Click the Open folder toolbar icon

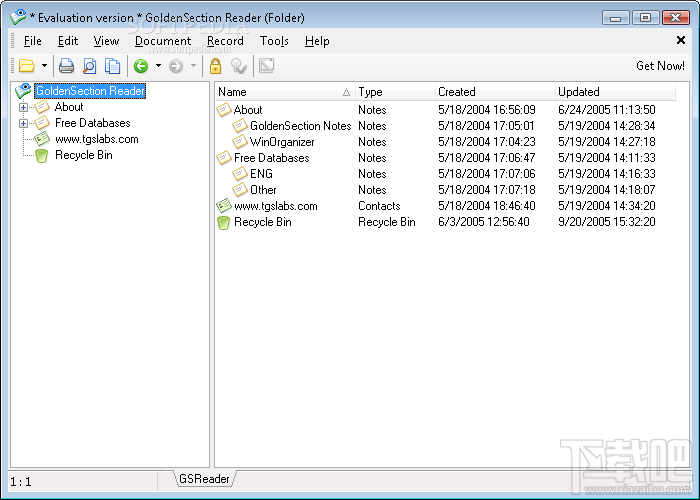point(27,66)
